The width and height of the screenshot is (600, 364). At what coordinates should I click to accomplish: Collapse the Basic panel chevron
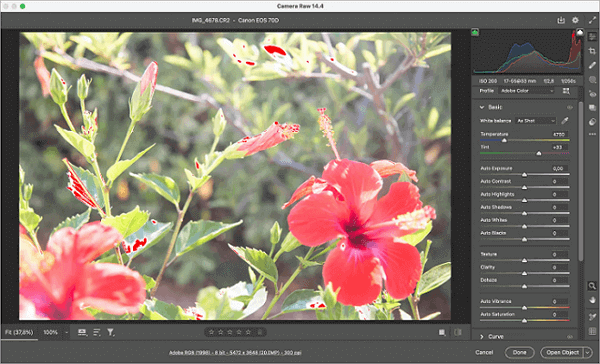(x=482, y=108)
